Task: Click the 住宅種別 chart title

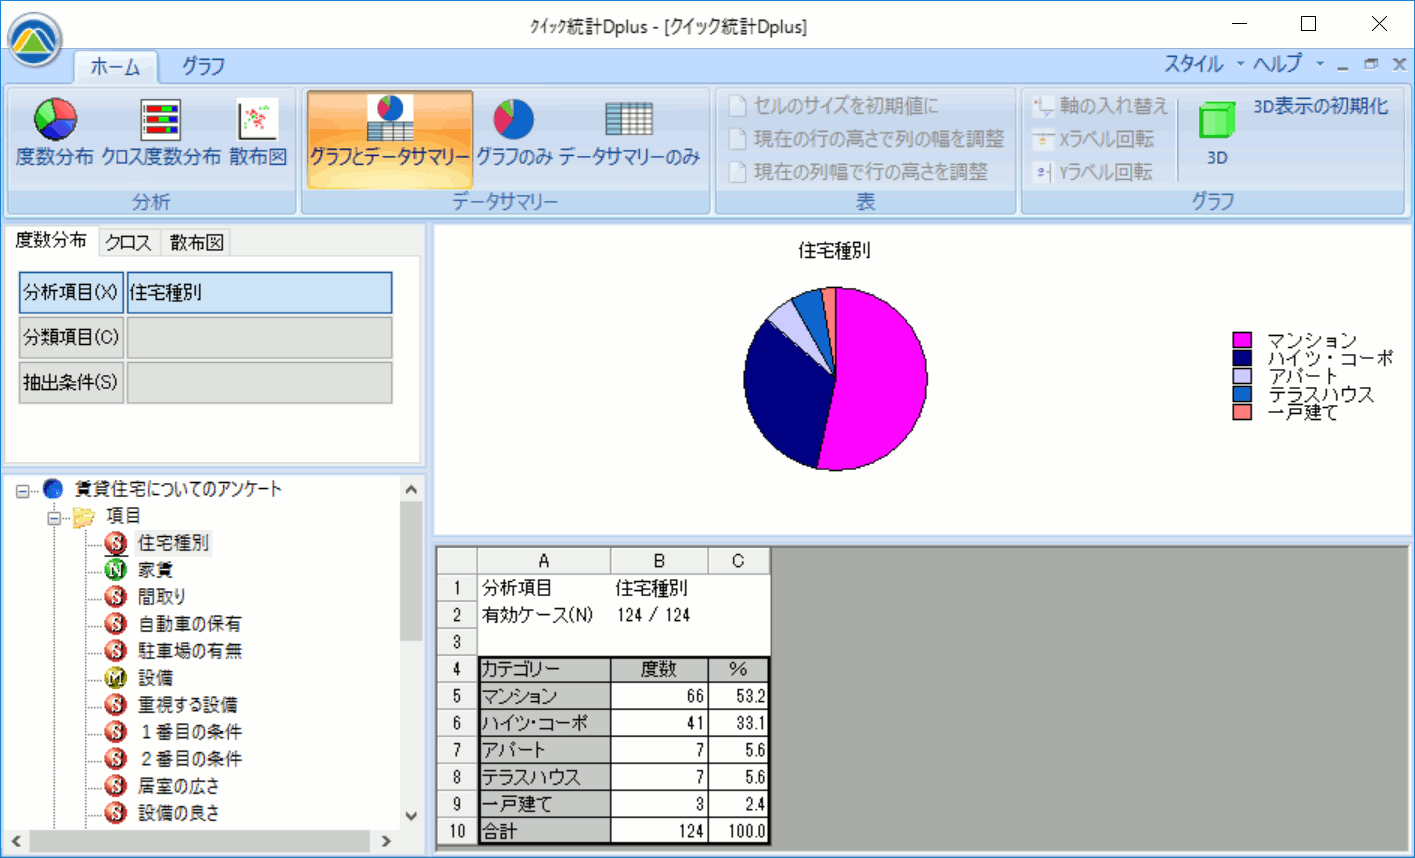Action: [x=835, y=251]
